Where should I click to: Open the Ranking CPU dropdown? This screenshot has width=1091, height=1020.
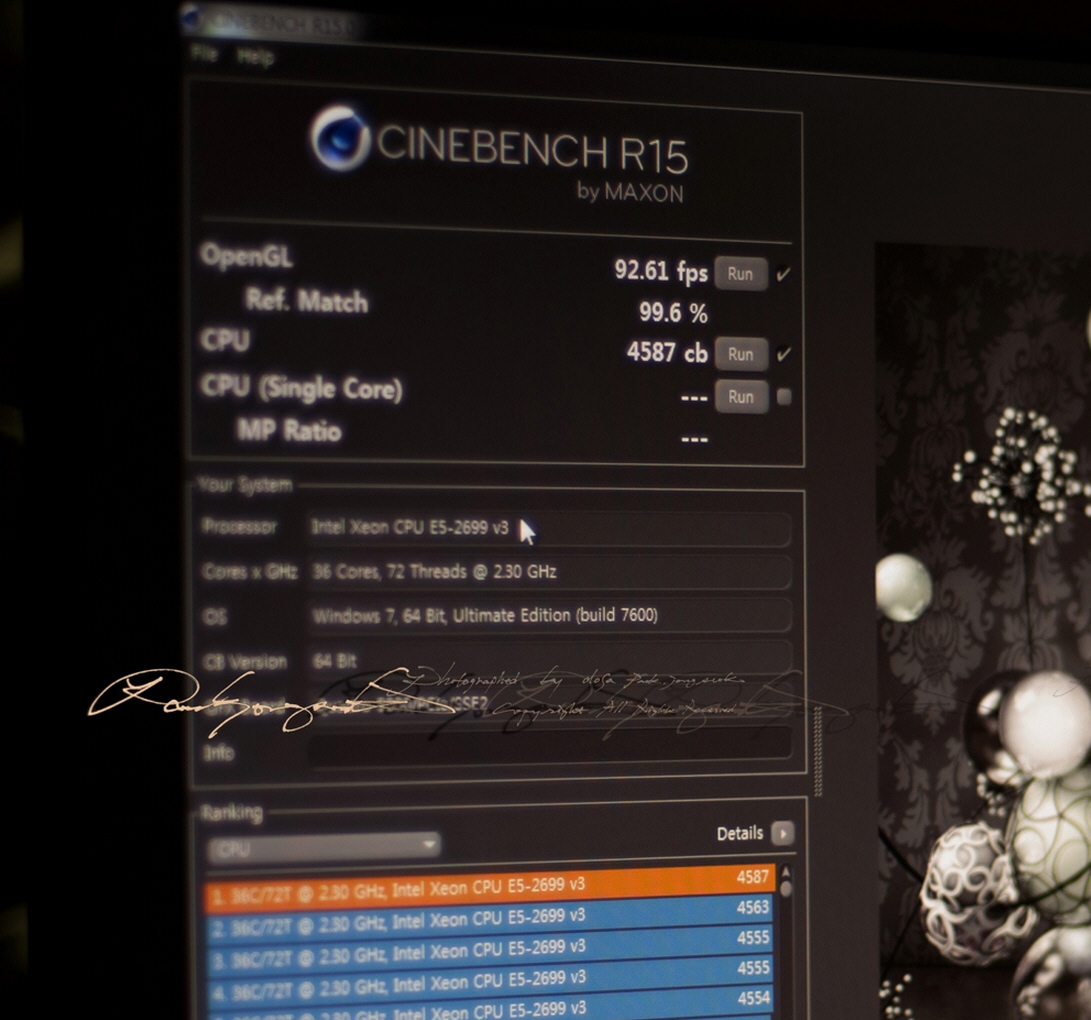tap(324, 847)
